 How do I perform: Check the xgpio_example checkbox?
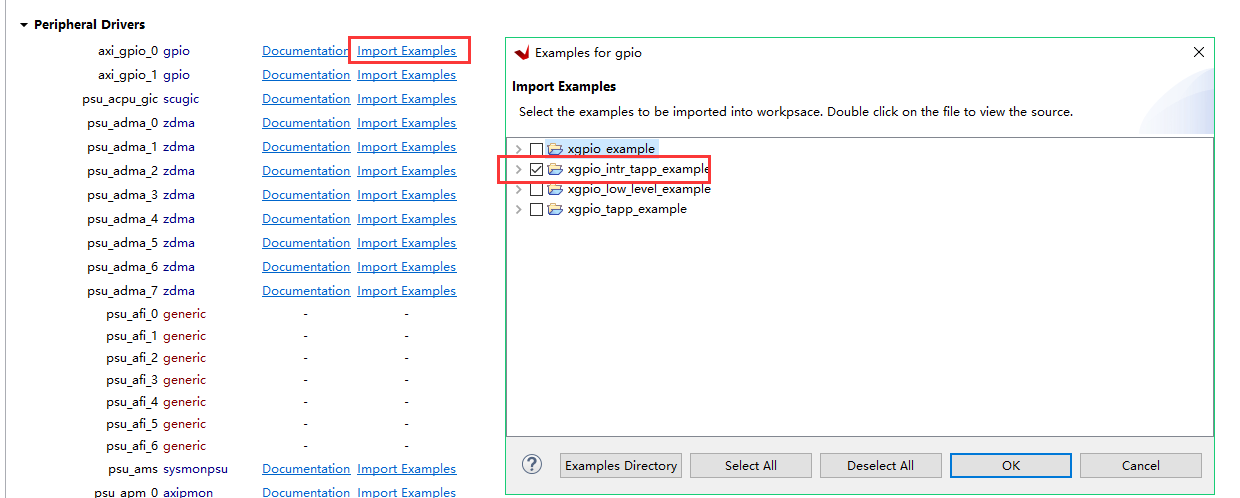536,149
